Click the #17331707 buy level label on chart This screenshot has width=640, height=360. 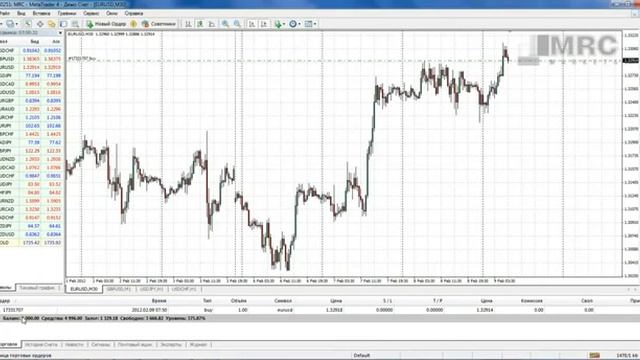coord(82,59)
